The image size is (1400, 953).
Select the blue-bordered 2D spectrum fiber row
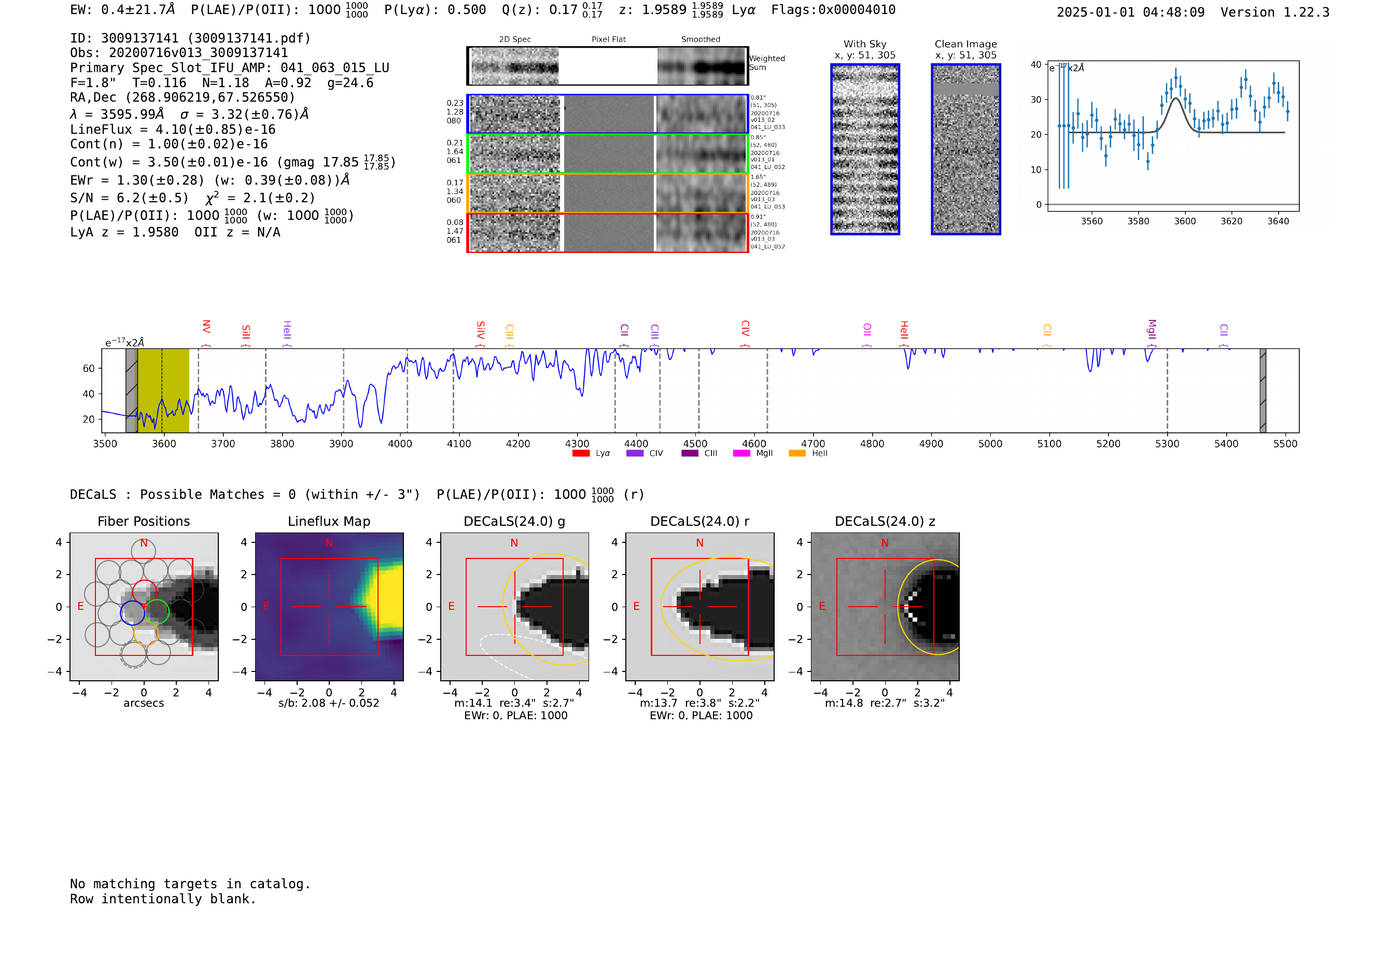(x=607, y=114)
